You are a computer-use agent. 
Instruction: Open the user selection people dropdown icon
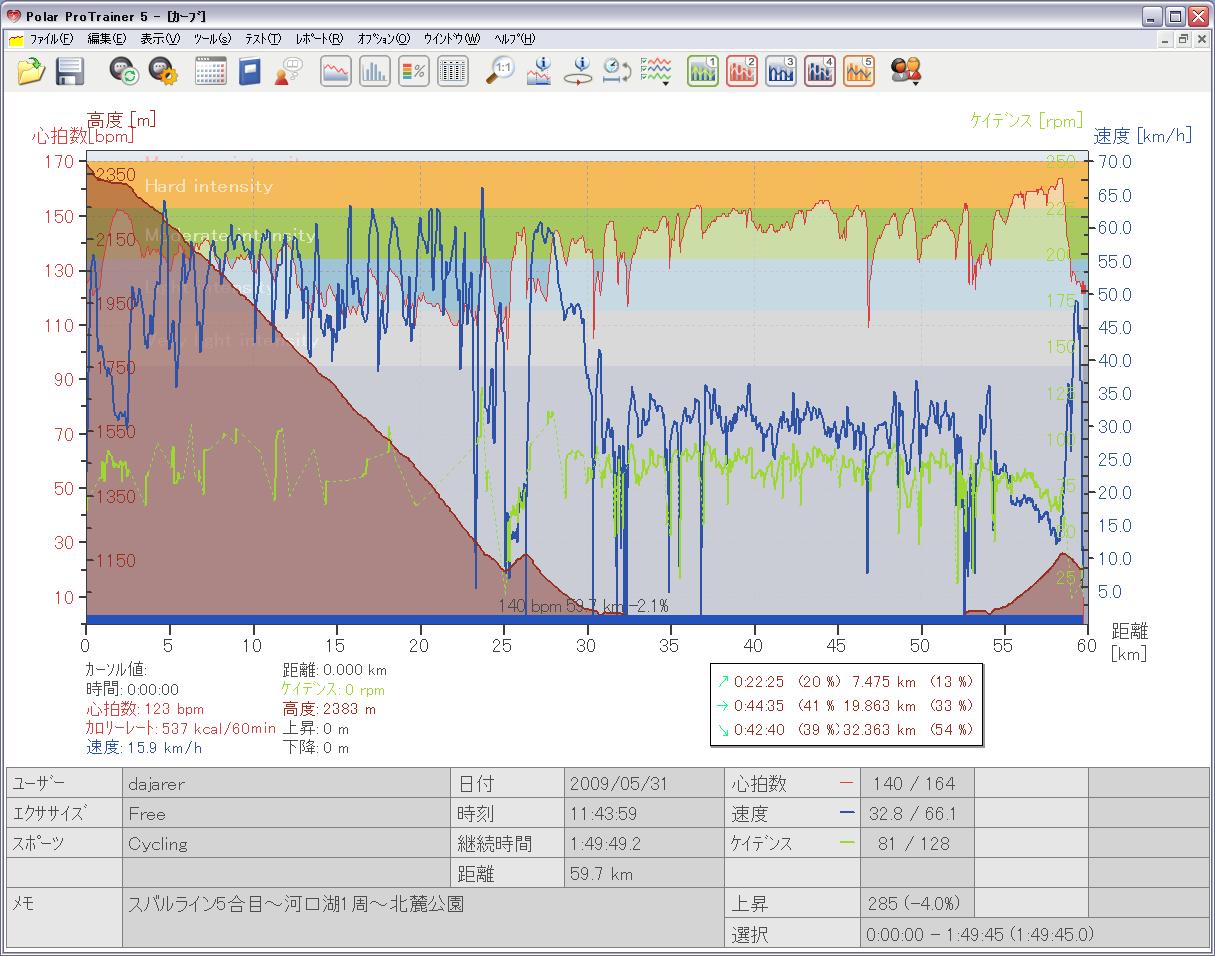(906, 71)
